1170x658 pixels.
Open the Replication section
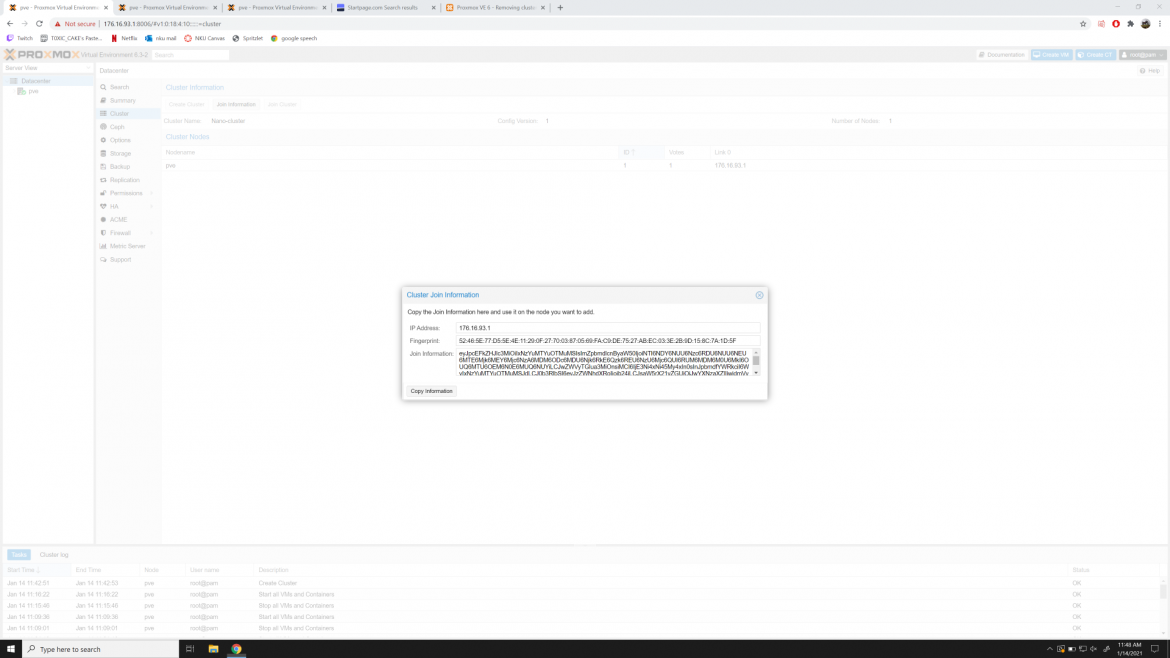(x=125, y=180)
